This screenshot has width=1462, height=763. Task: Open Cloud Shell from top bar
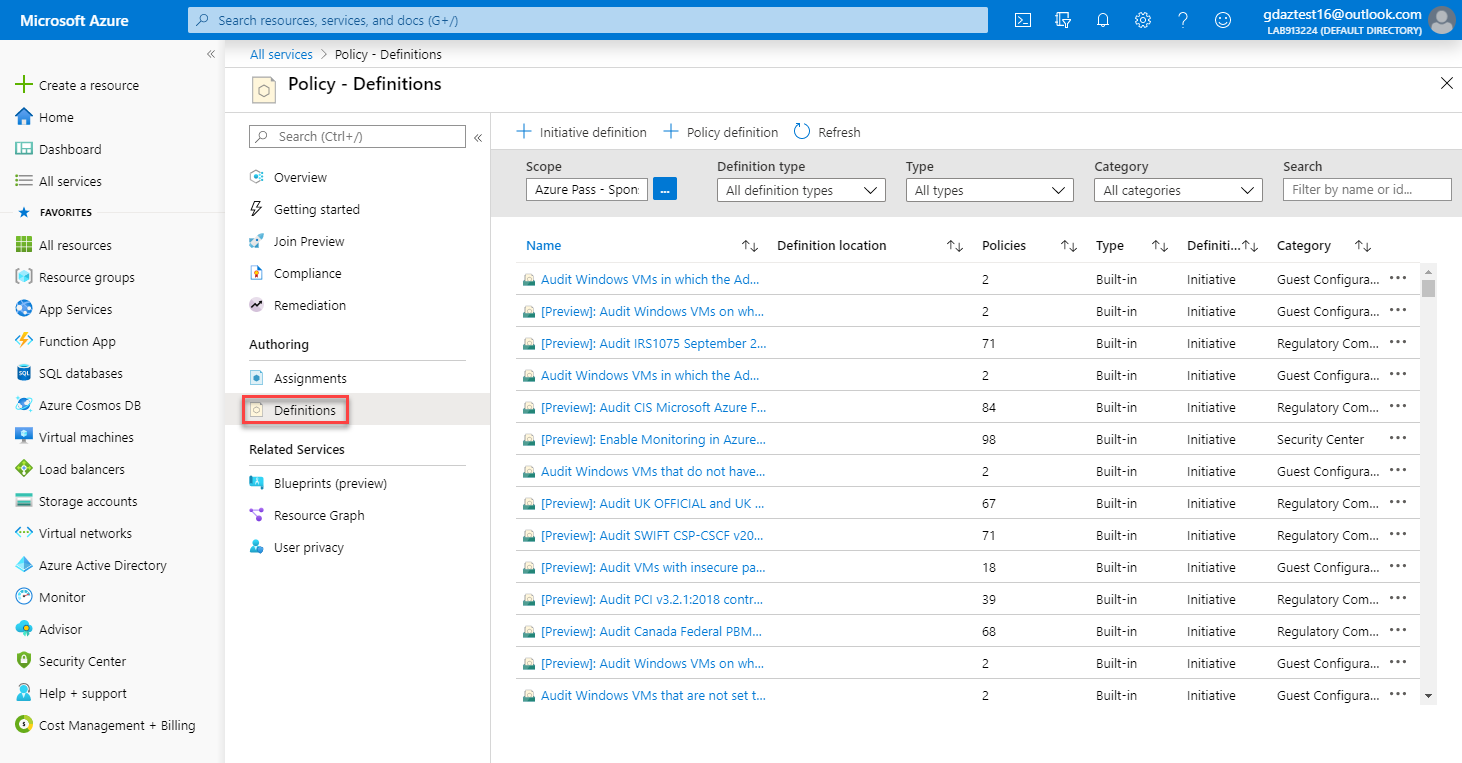(1023, 20)
